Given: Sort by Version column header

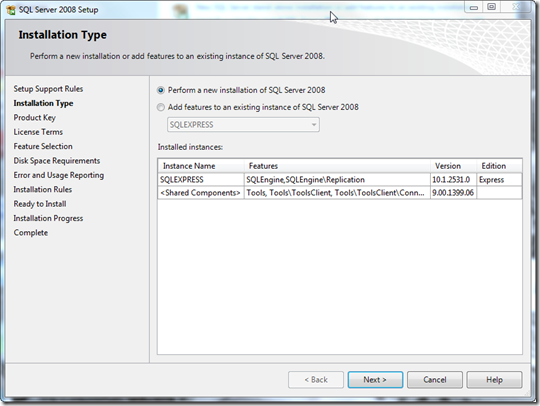Looking at the screenshot, I should click(454, 166).
